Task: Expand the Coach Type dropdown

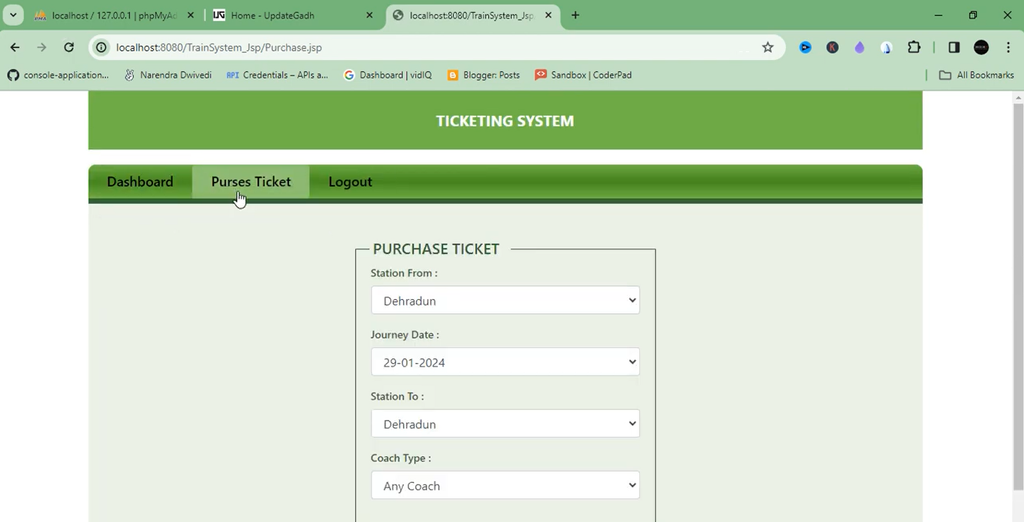Action: tap(505, 485)
